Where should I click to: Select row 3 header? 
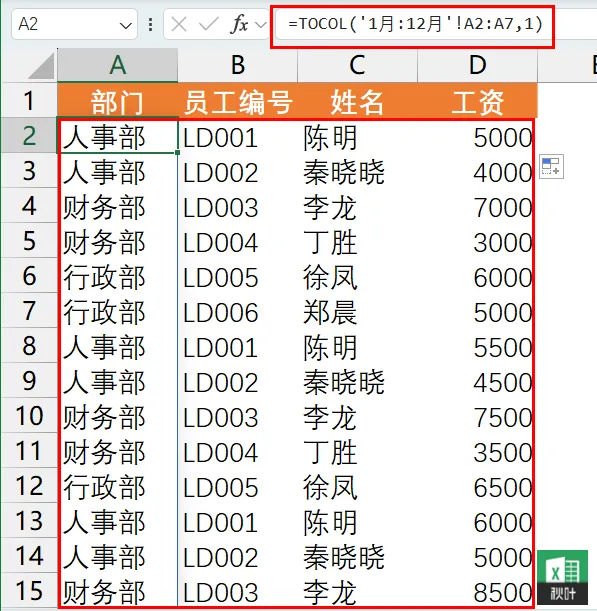(x=29, y=170)
